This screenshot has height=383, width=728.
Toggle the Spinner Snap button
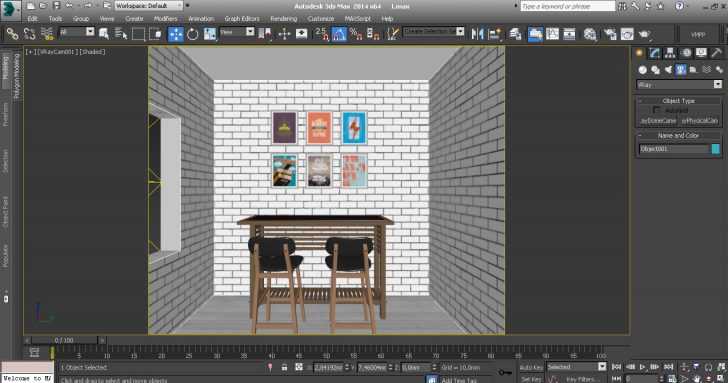373,33
